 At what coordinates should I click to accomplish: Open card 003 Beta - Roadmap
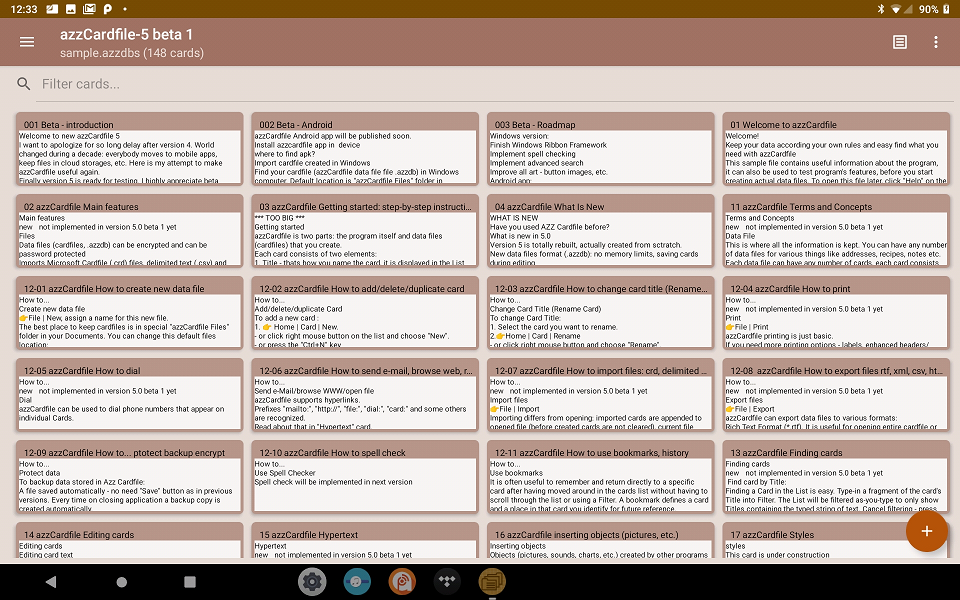(601, 148)
